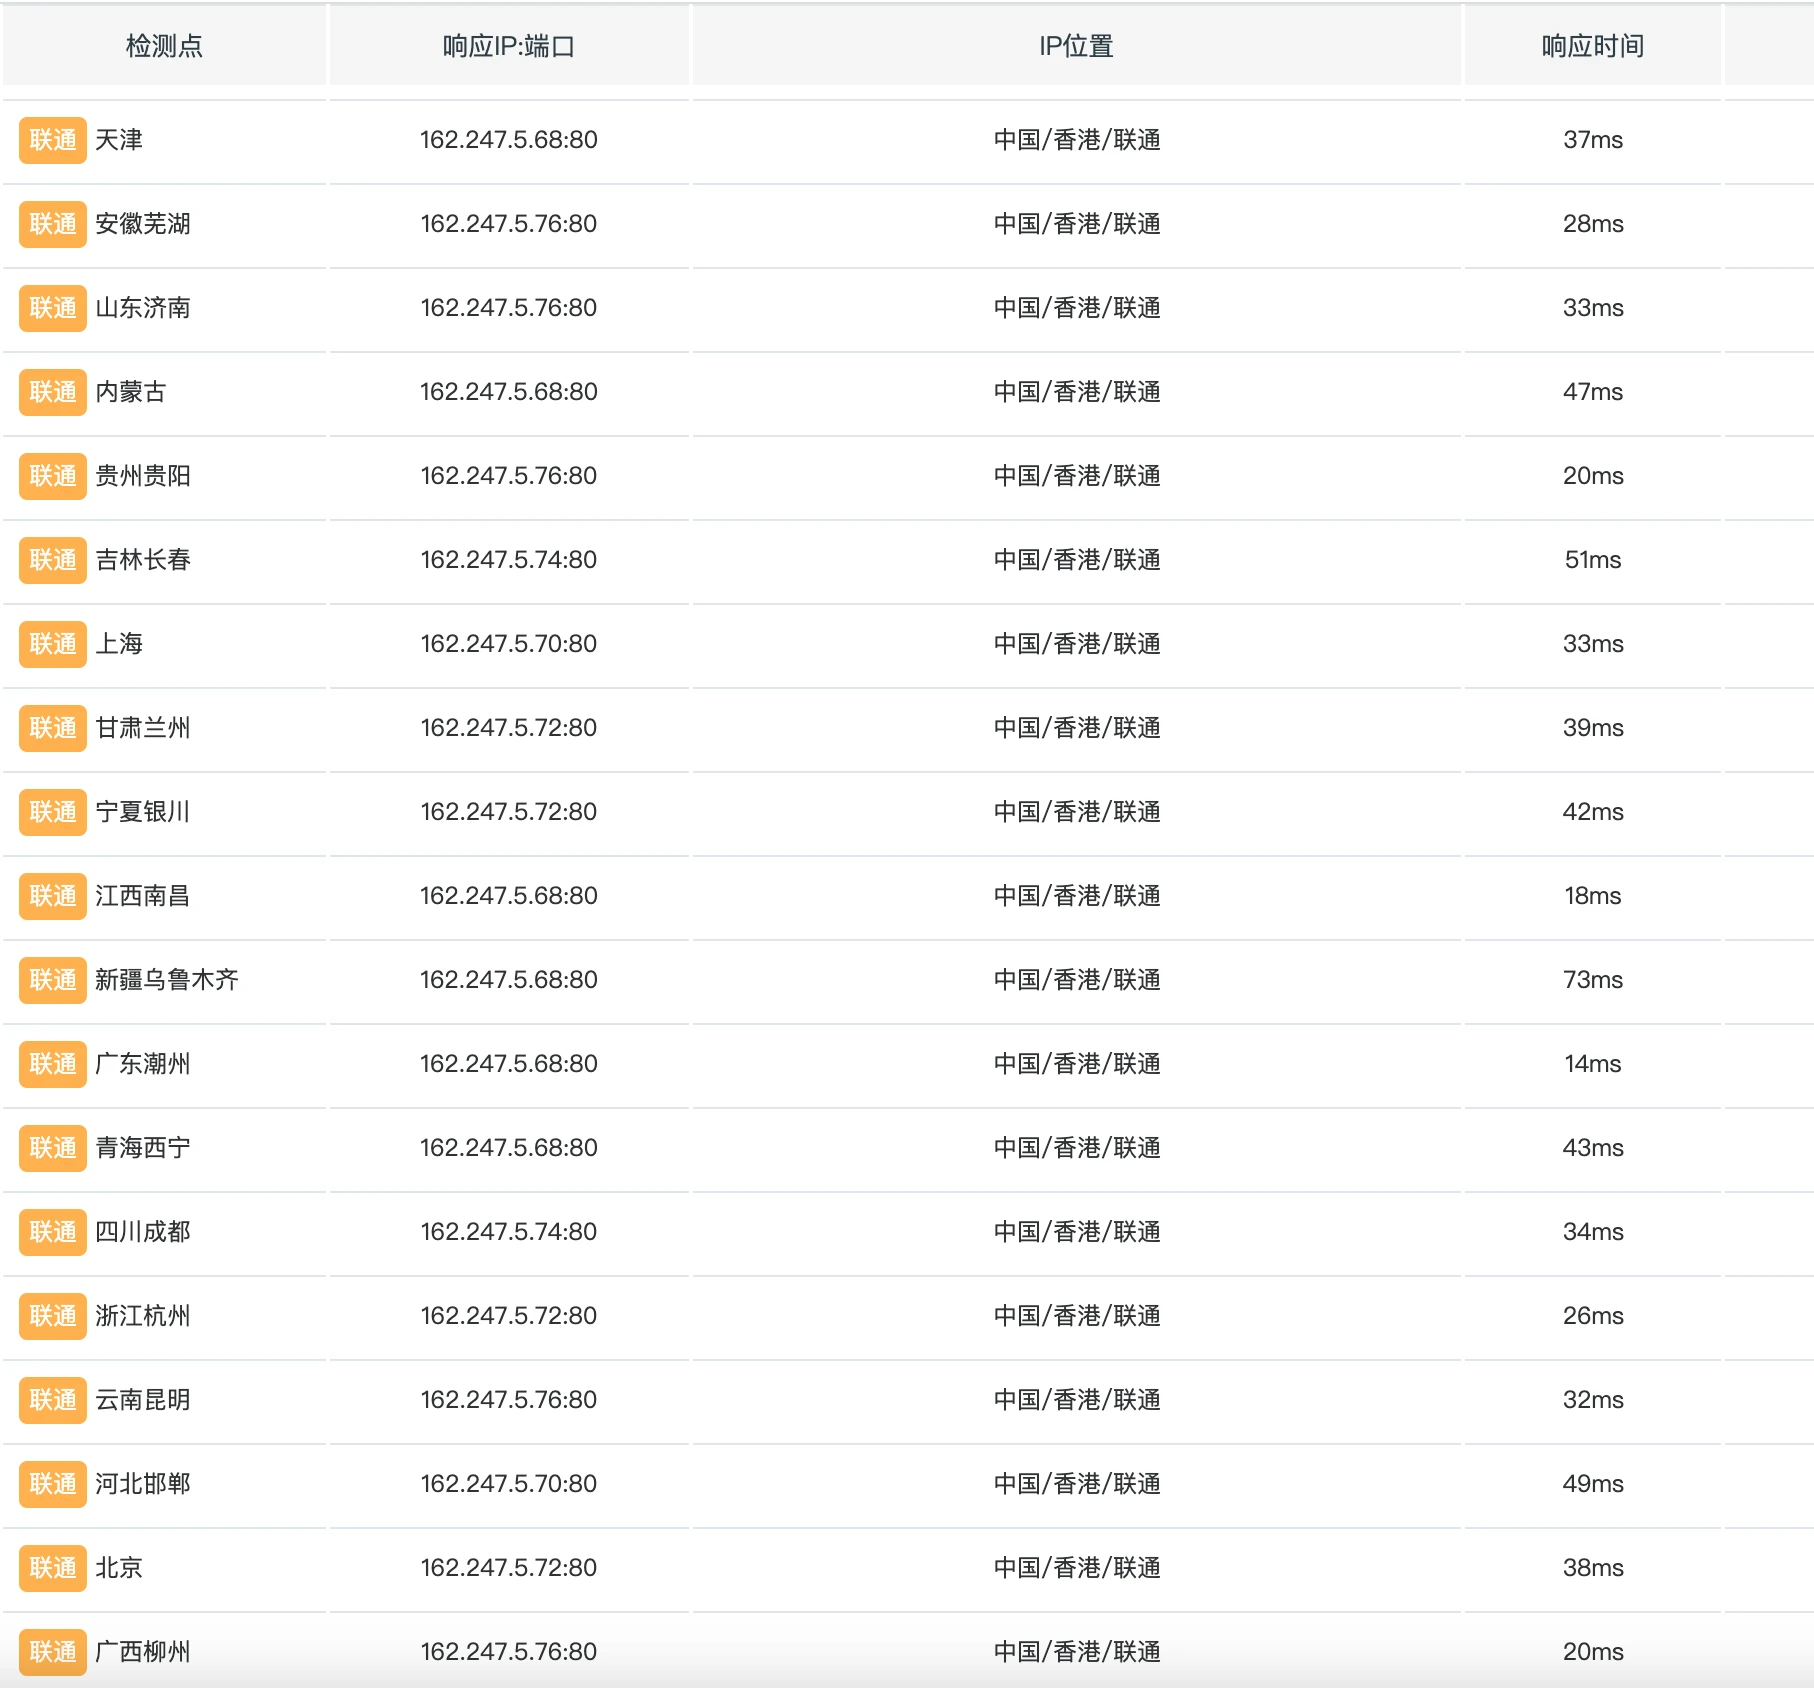This screenshot has width=1814, height=1688.
Task: Click the 联通 badge beside 新疆乌鲁木齐
Action: click(53, 980)
